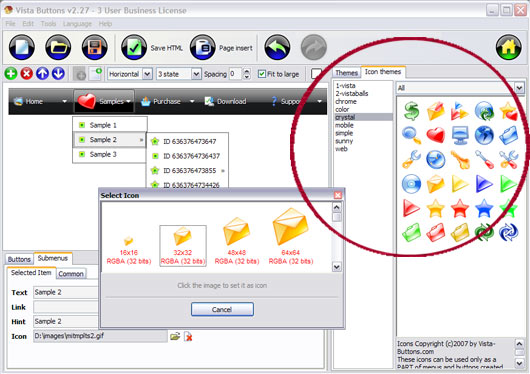Open the Edit menu
Viewport: 530px width, 374px height.
tap(28, 24)
